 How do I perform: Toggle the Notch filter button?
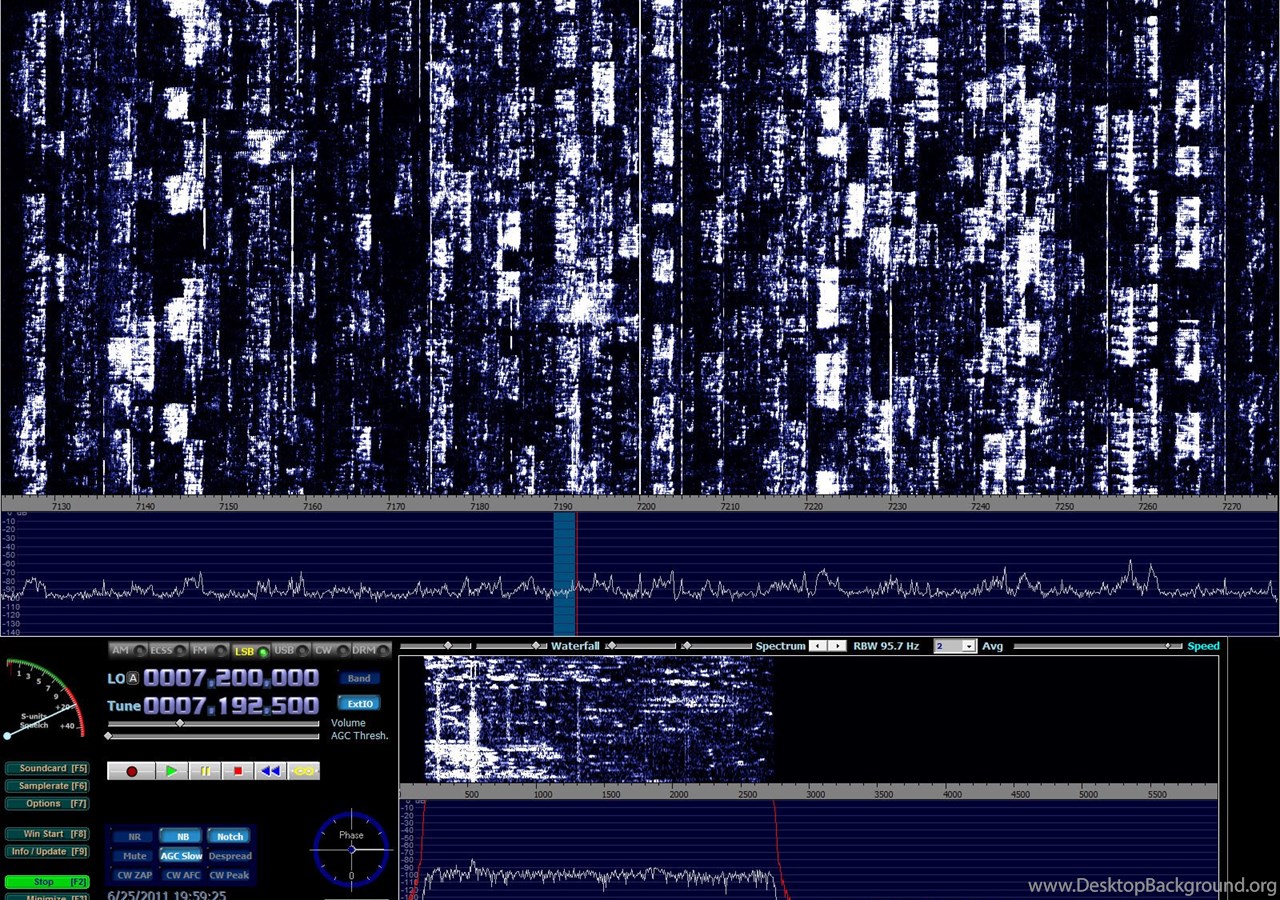(x=230, y=837)
